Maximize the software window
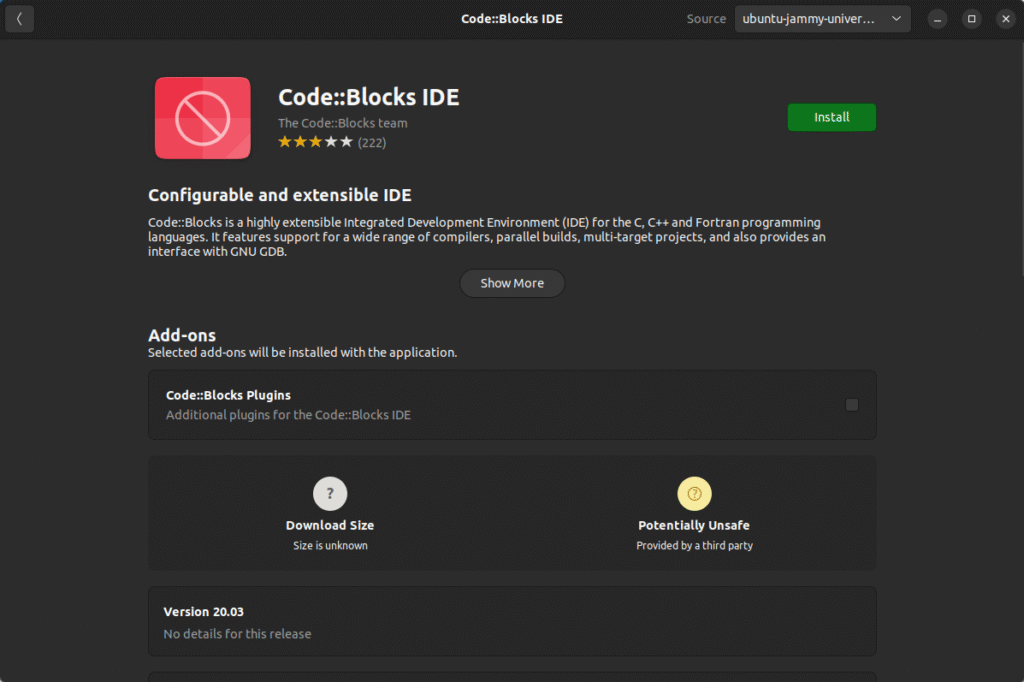The height and width of the screenshot is (682, 1024). pos(971,19)
